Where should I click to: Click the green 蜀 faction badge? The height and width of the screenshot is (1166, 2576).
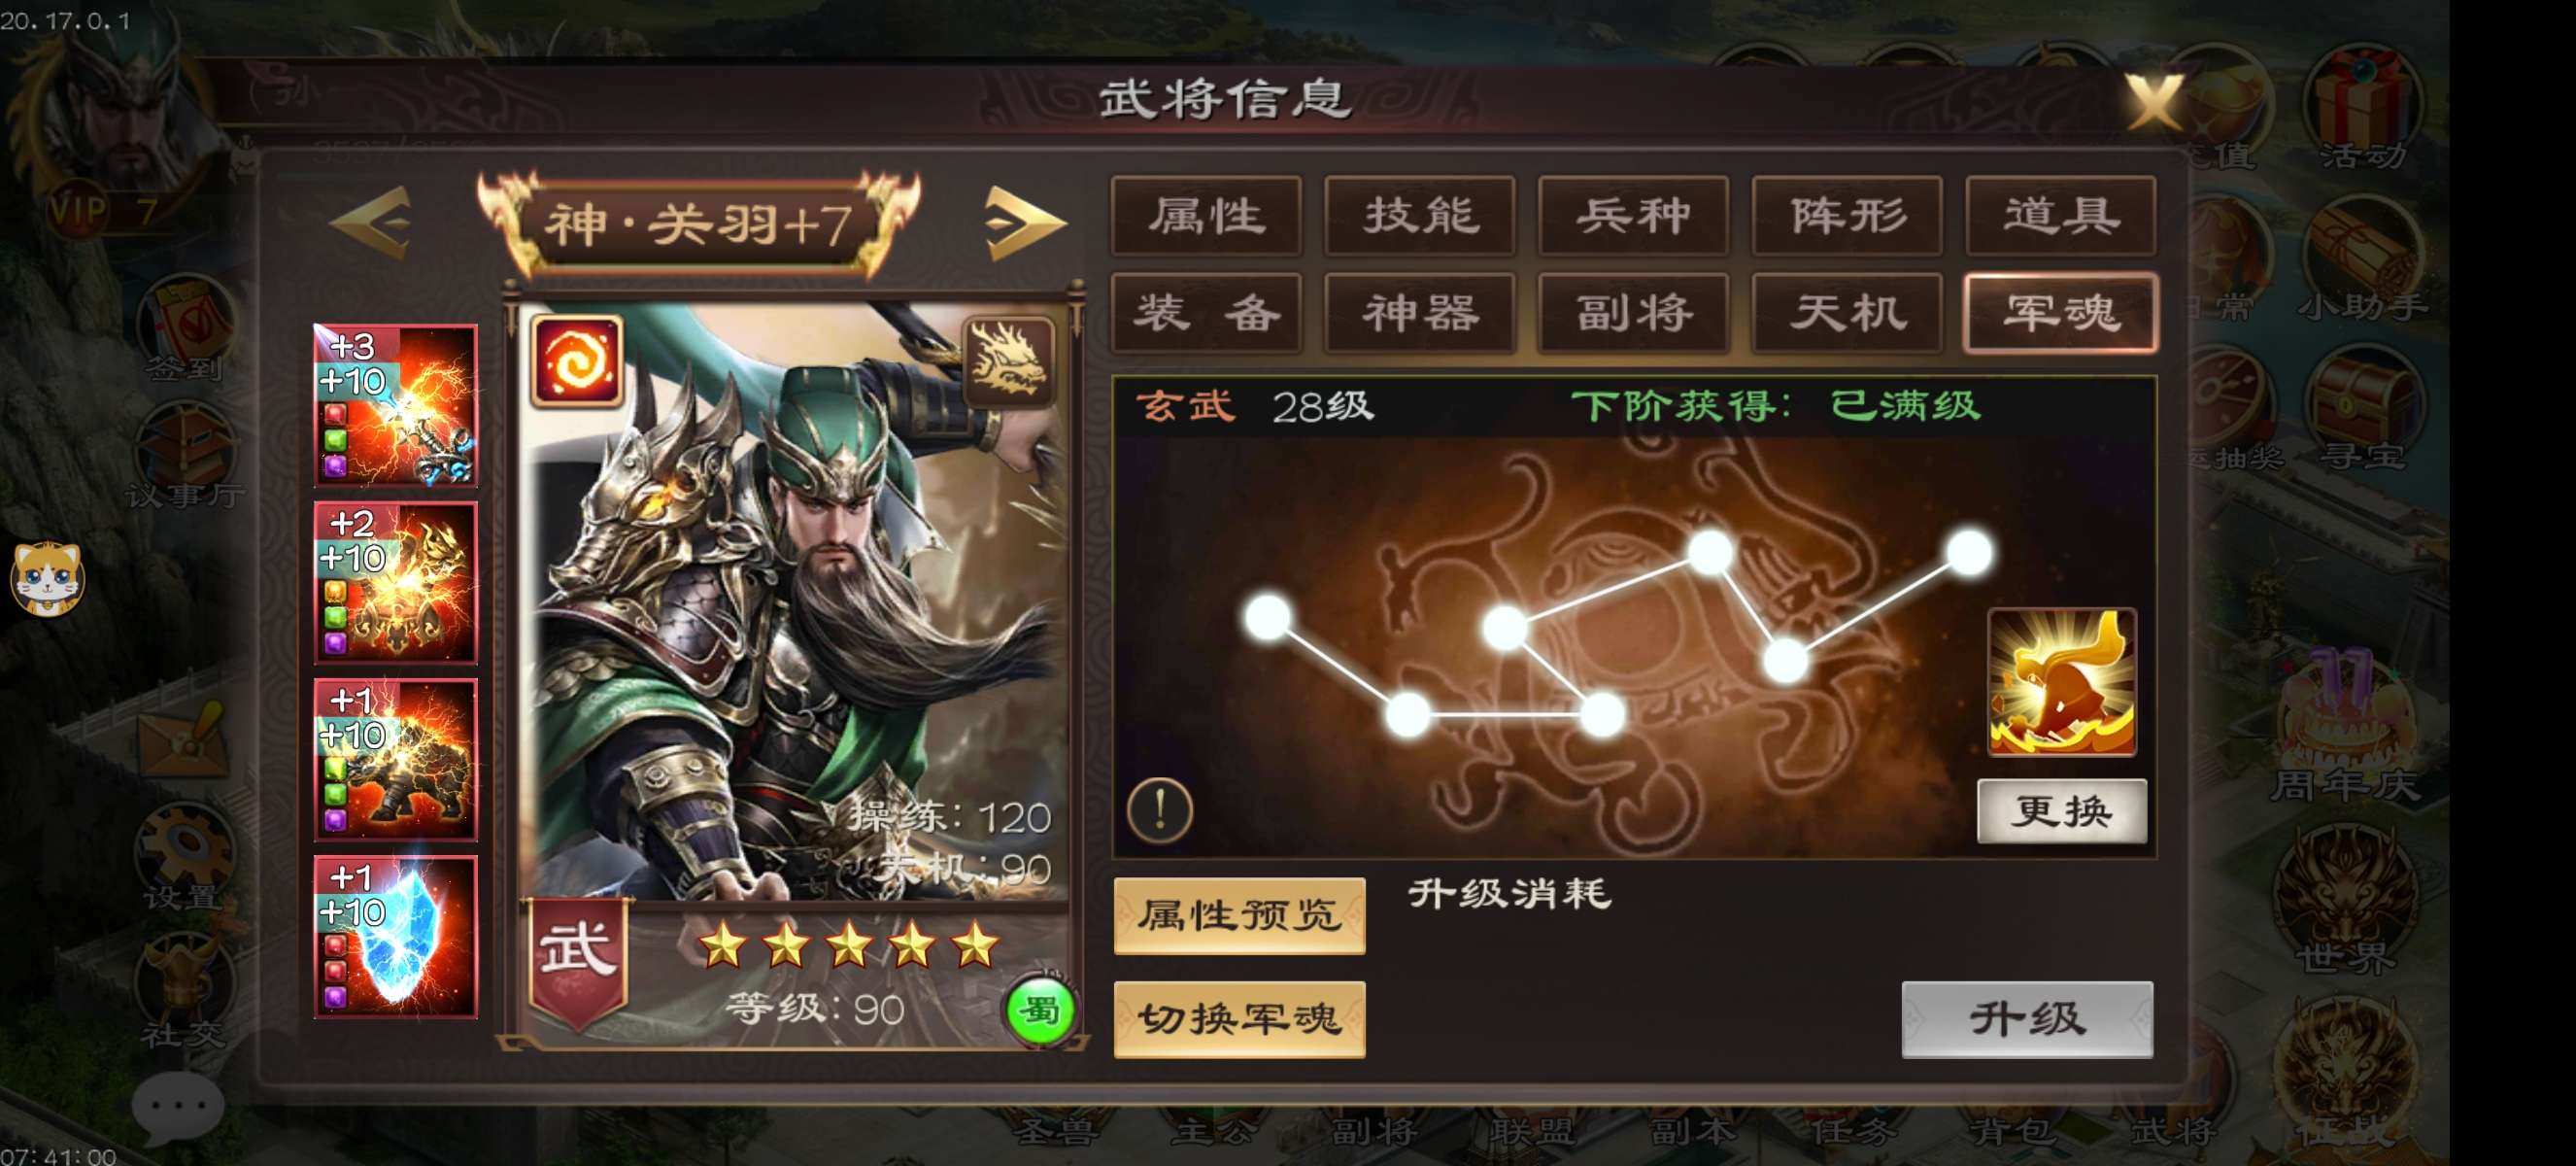coord(1040,1011)
